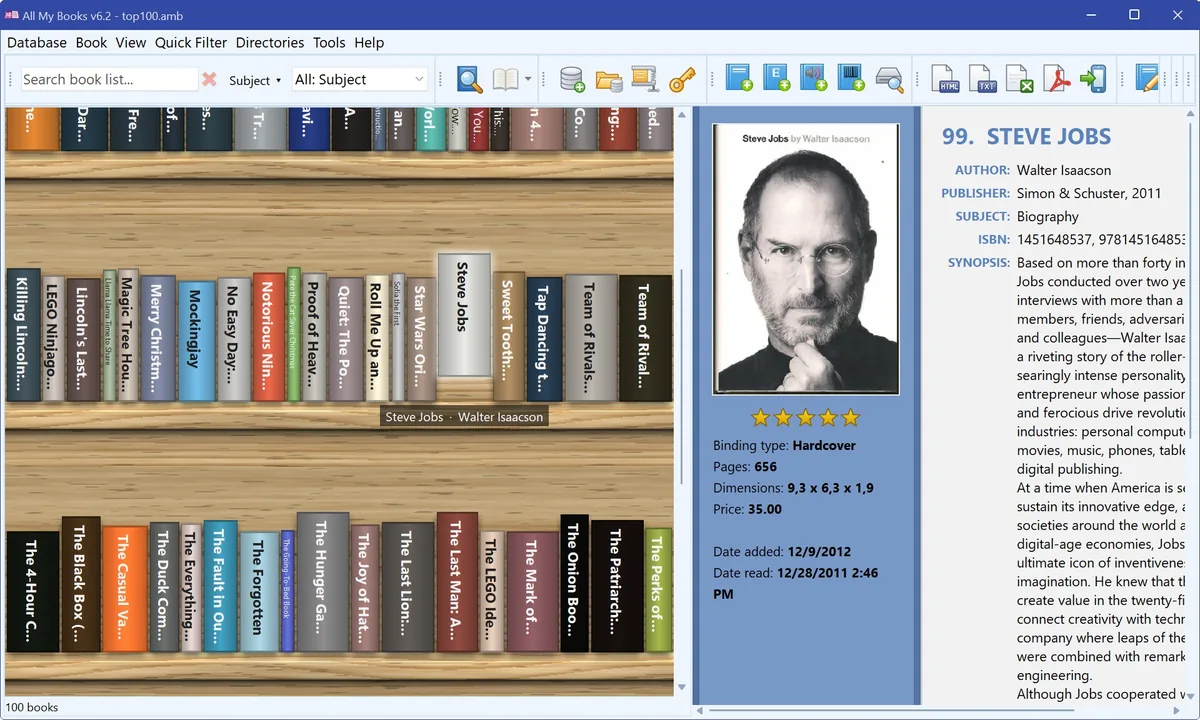Open the Tools menu
The image size is (1200, 720).
(329, 42)
